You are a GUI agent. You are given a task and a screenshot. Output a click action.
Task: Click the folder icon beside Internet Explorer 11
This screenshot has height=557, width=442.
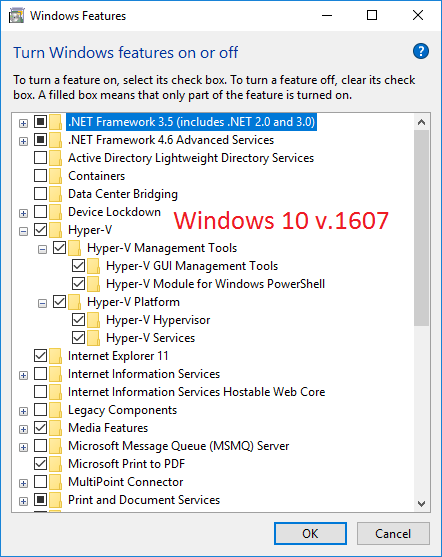(55, 356)
